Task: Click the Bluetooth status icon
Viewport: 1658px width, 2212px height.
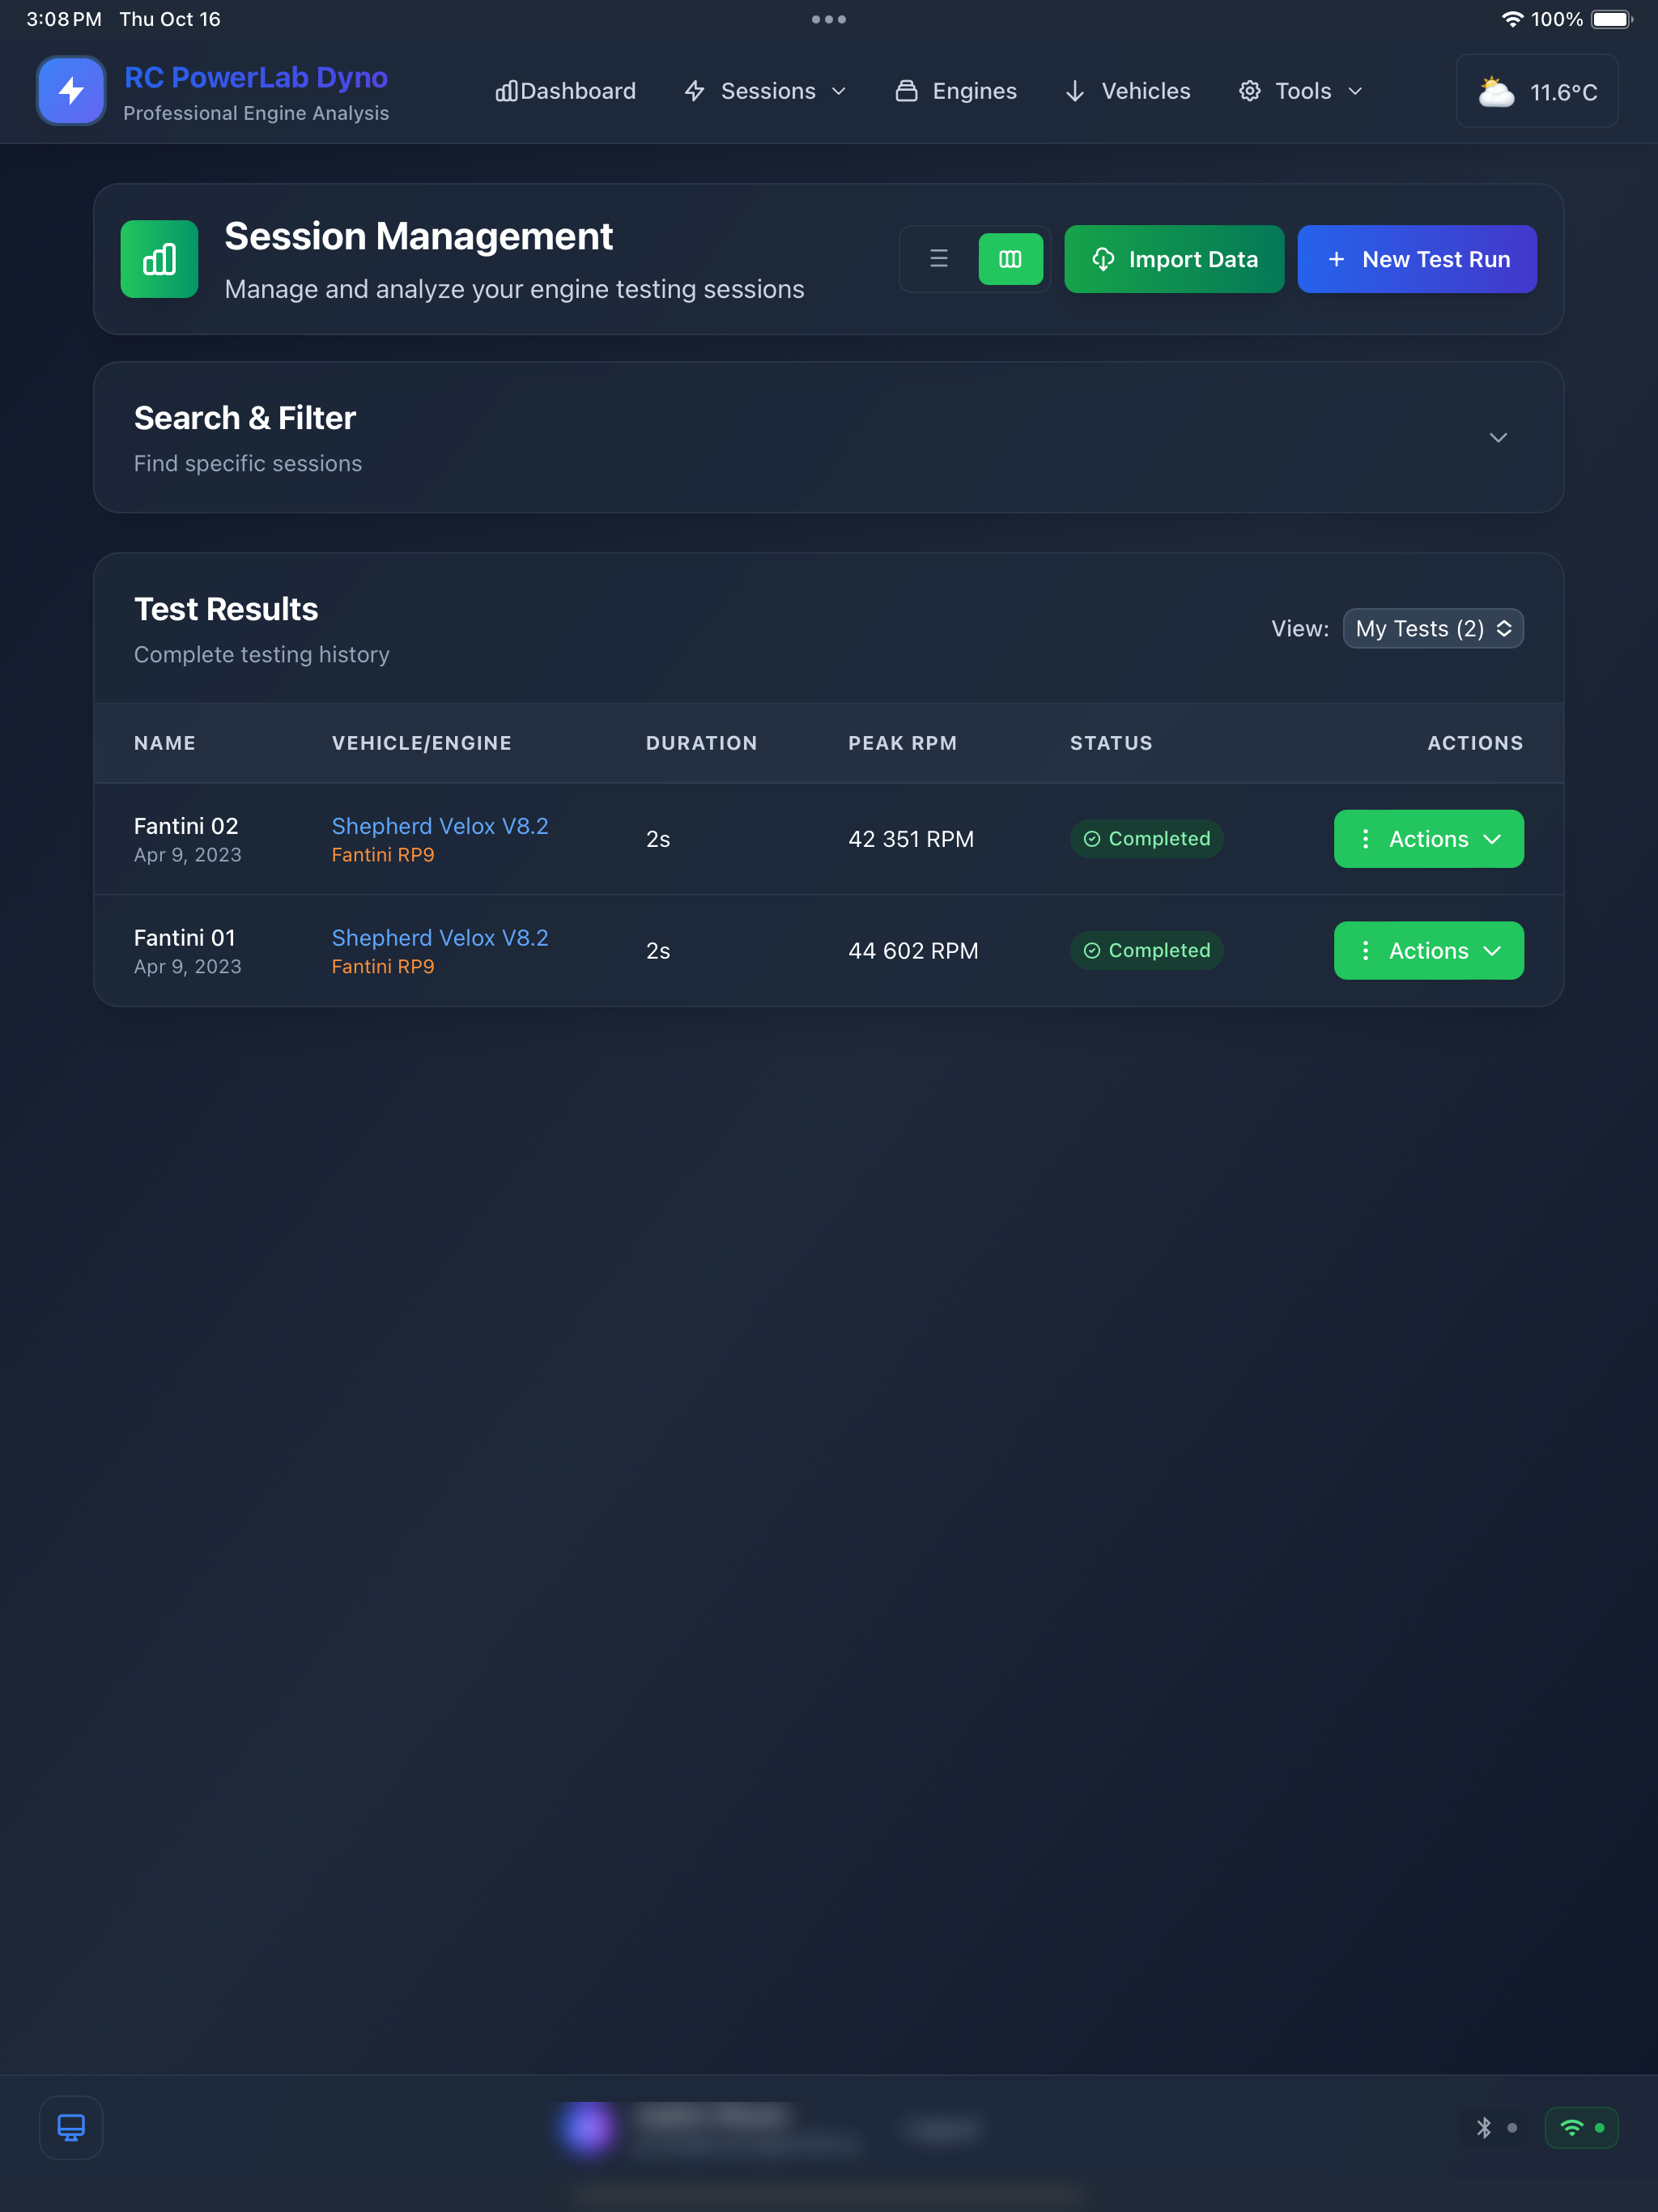Action: point(1484,2128)
